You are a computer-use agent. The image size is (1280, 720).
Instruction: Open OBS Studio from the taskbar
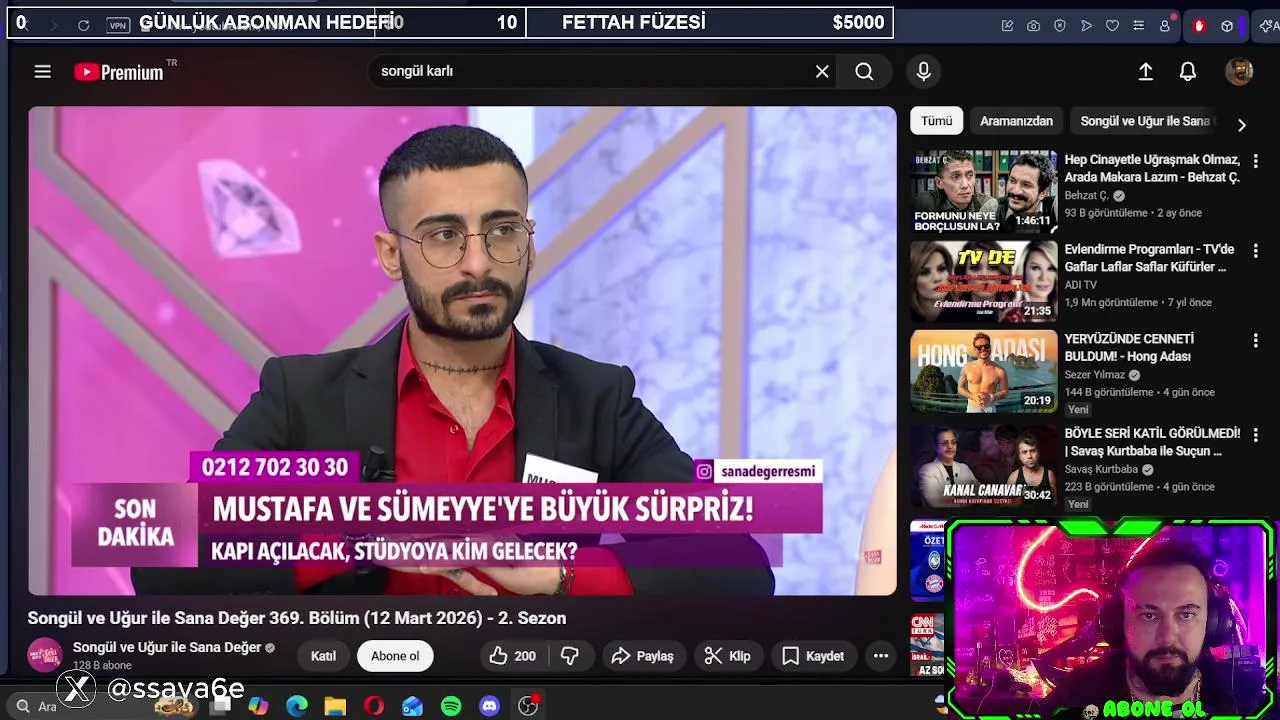tap(528, 706)
